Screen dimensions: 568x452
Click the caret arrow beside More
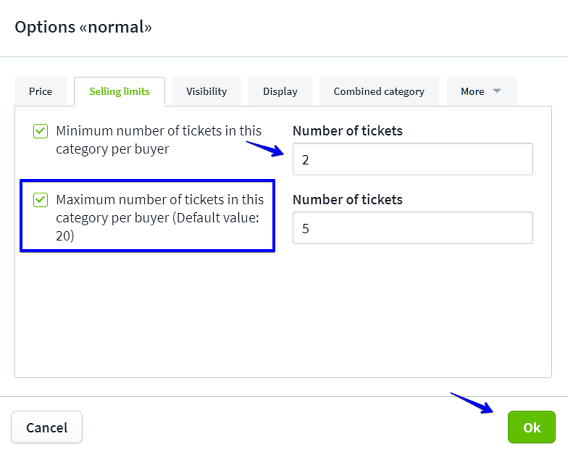(x=497, y=91)
